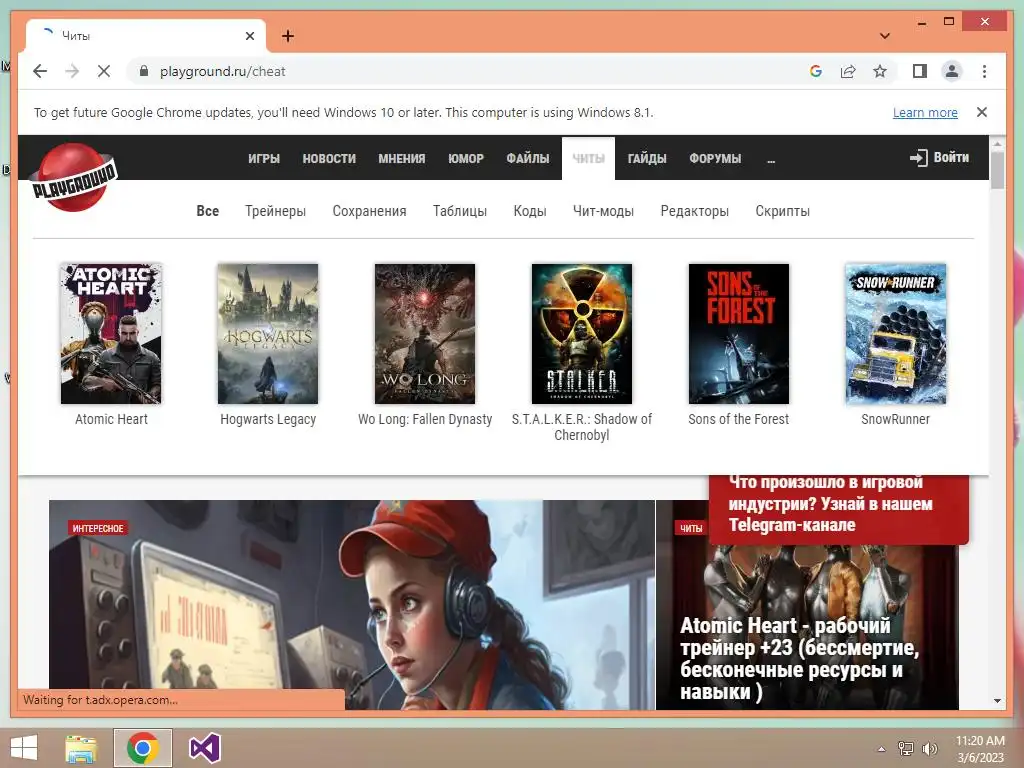1024x768 pixels.
Task: Click the page scrollbar up arrow
Action: 997,143
